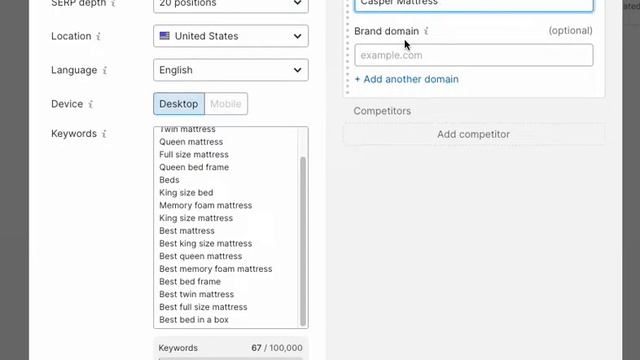The width and height of the screenshot is (640, 360).
Task: Click the info icon beside SERP depth
Action: (113, 3)
